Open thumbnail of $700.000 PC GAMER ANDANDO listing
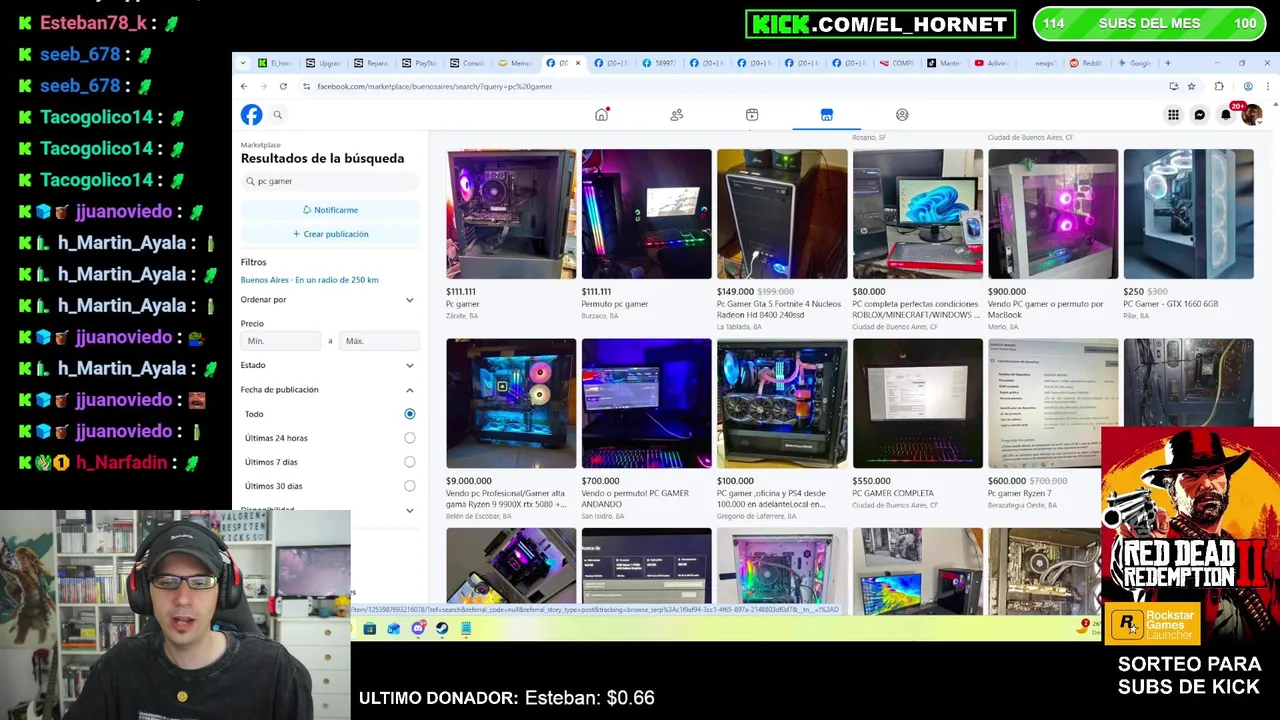Viewport: 1280px width, 720px height. 647,403
